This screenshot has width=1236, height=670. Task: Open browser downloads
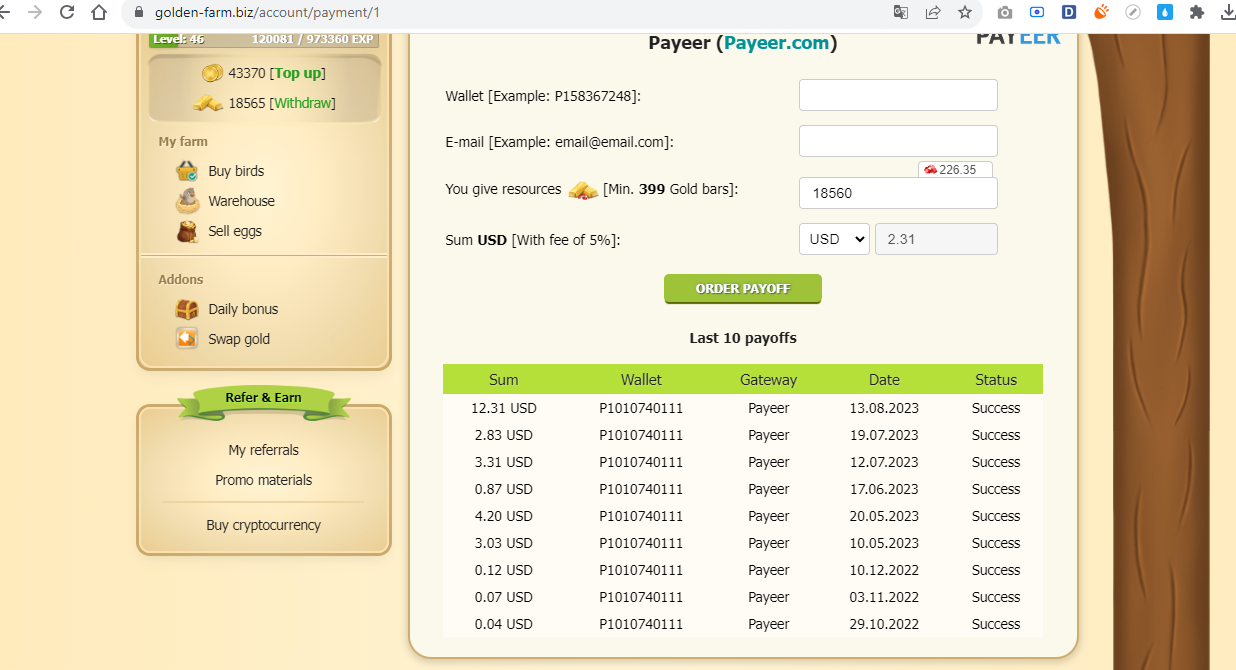pyautogui.click(x=1228, y=13)
